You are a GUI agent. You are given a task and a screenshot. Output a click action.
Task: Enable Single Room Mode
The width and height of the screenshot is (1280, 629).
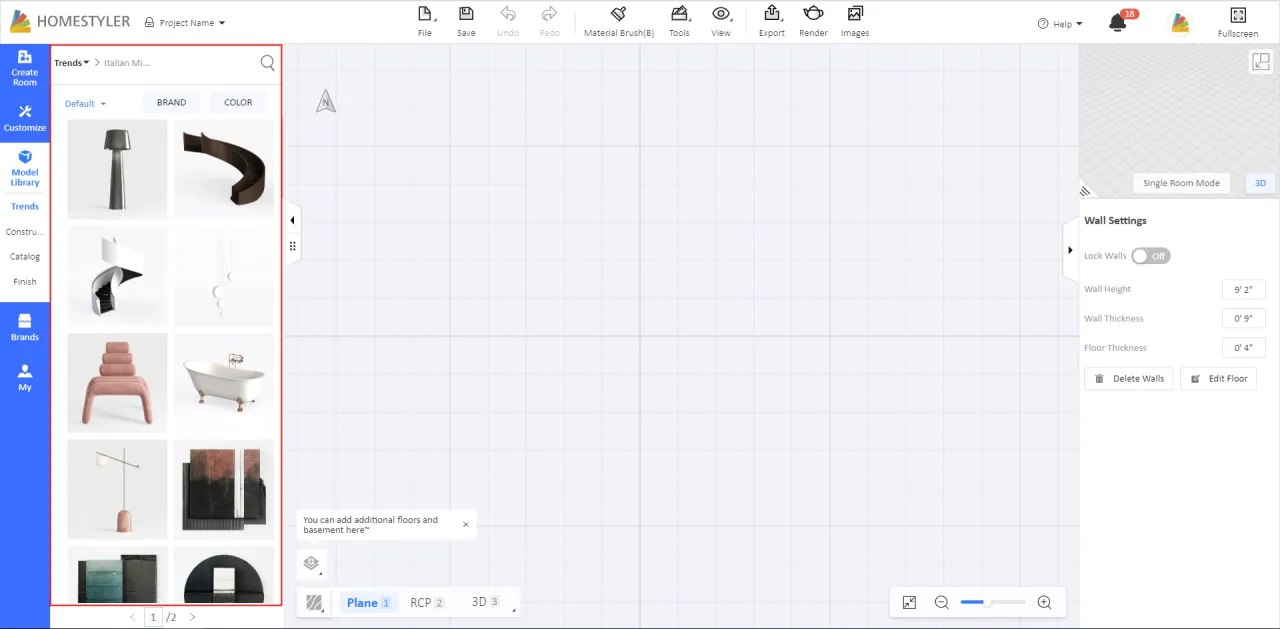[1181, 183]
